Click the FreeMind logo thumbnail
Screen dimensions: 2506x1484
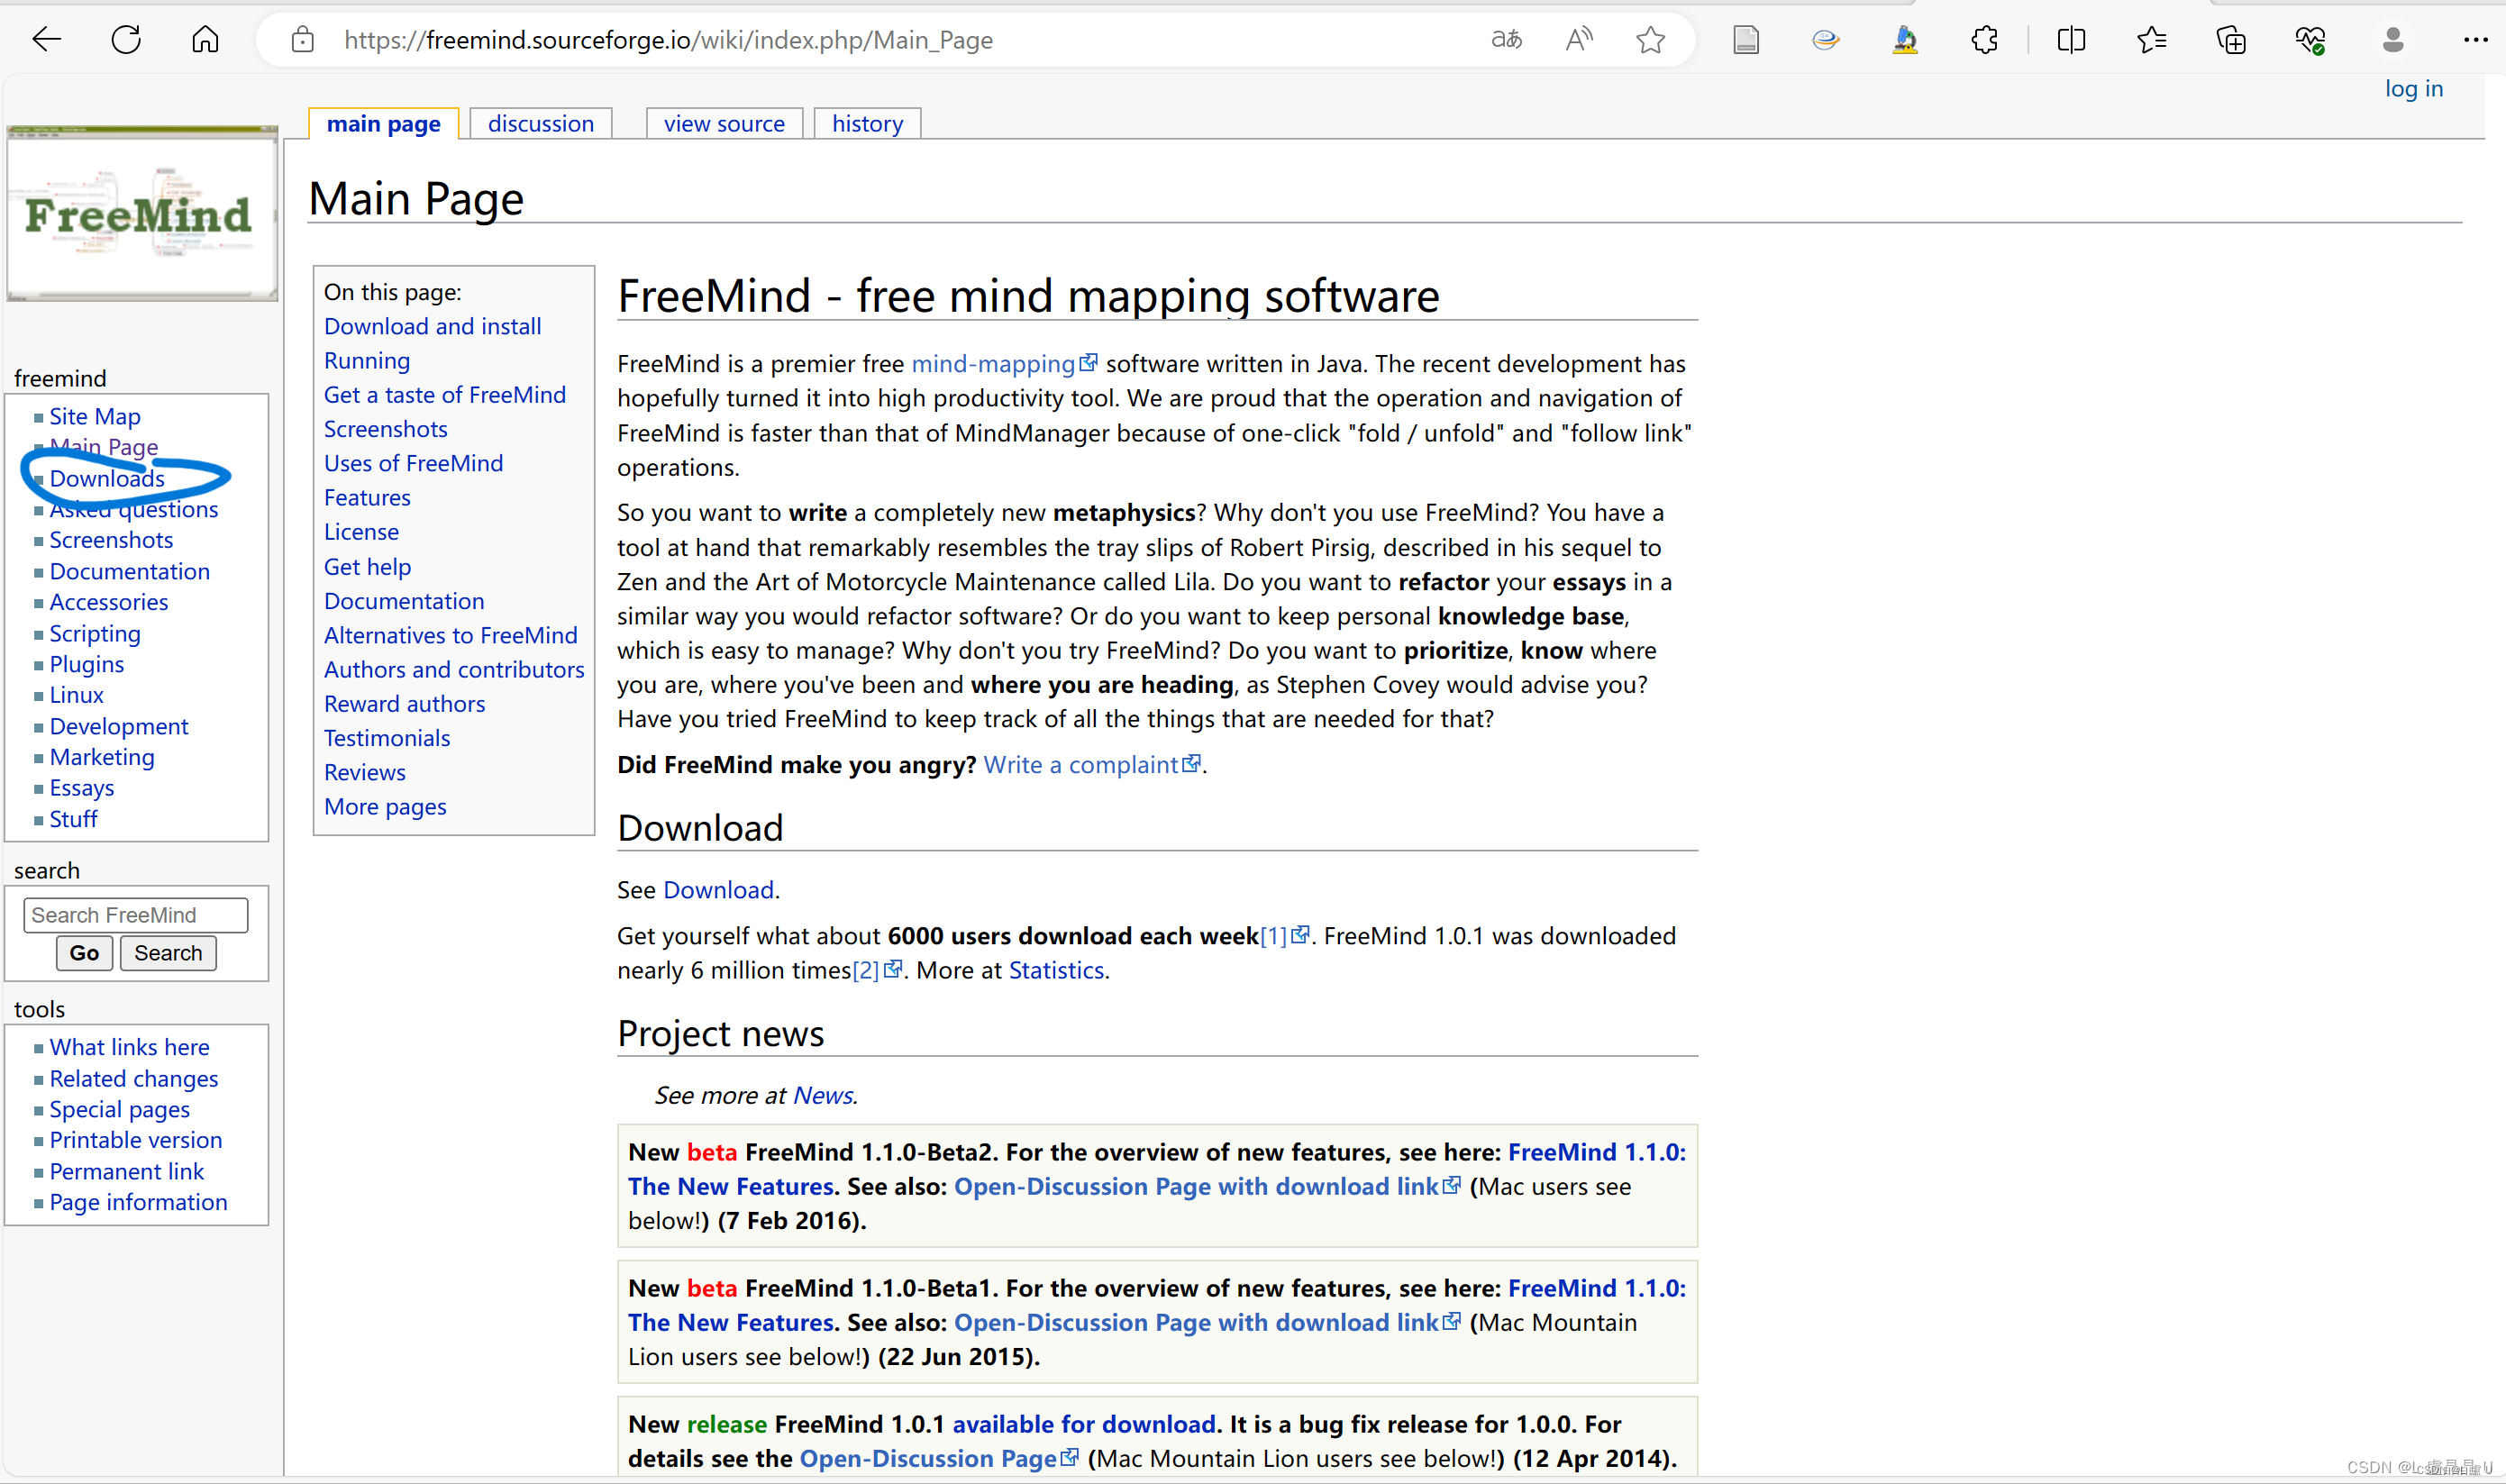[142, 213]
